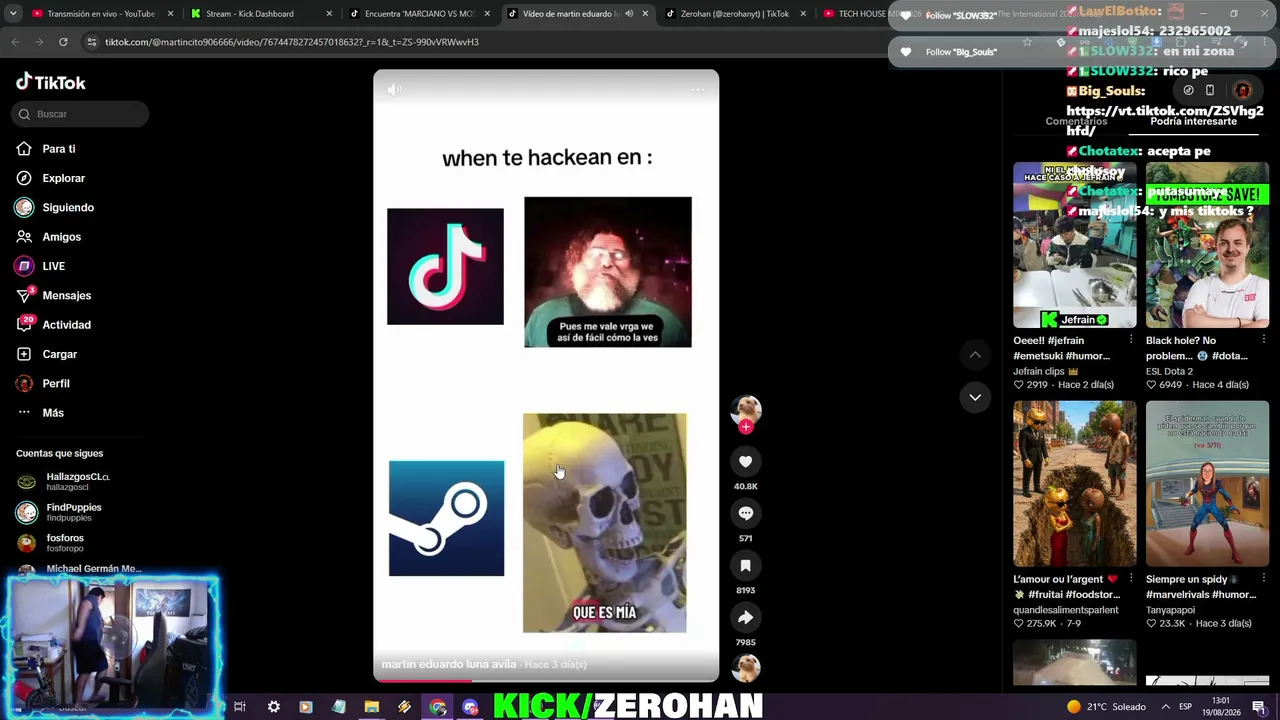Click the Buscar search field
This screenshot has width=1280, height=720.
click(81, 114)
